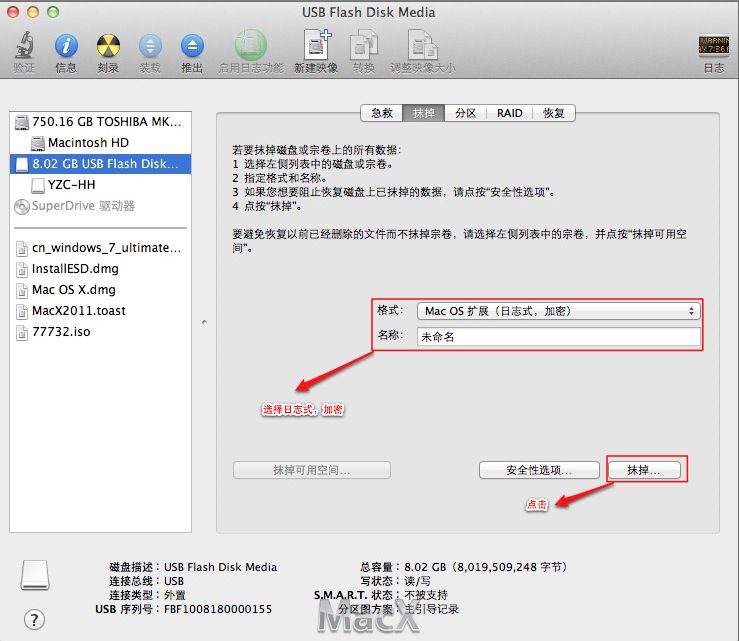Select InstallESD.dmg in the list
This screenshot has width=739, height=641.
(x=100, y=269)
